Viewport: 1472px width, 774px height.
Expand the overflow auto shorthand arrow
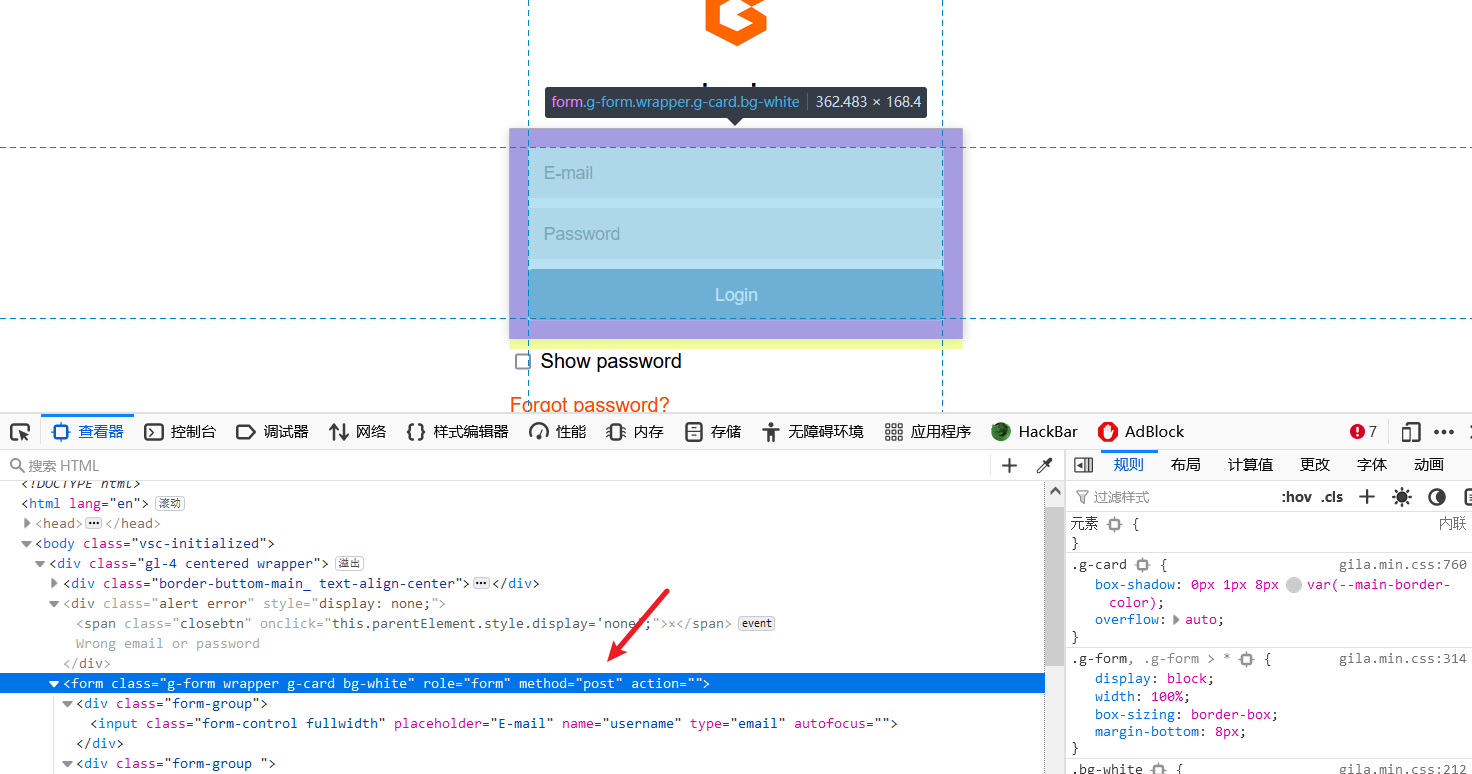coord(1177,620)
